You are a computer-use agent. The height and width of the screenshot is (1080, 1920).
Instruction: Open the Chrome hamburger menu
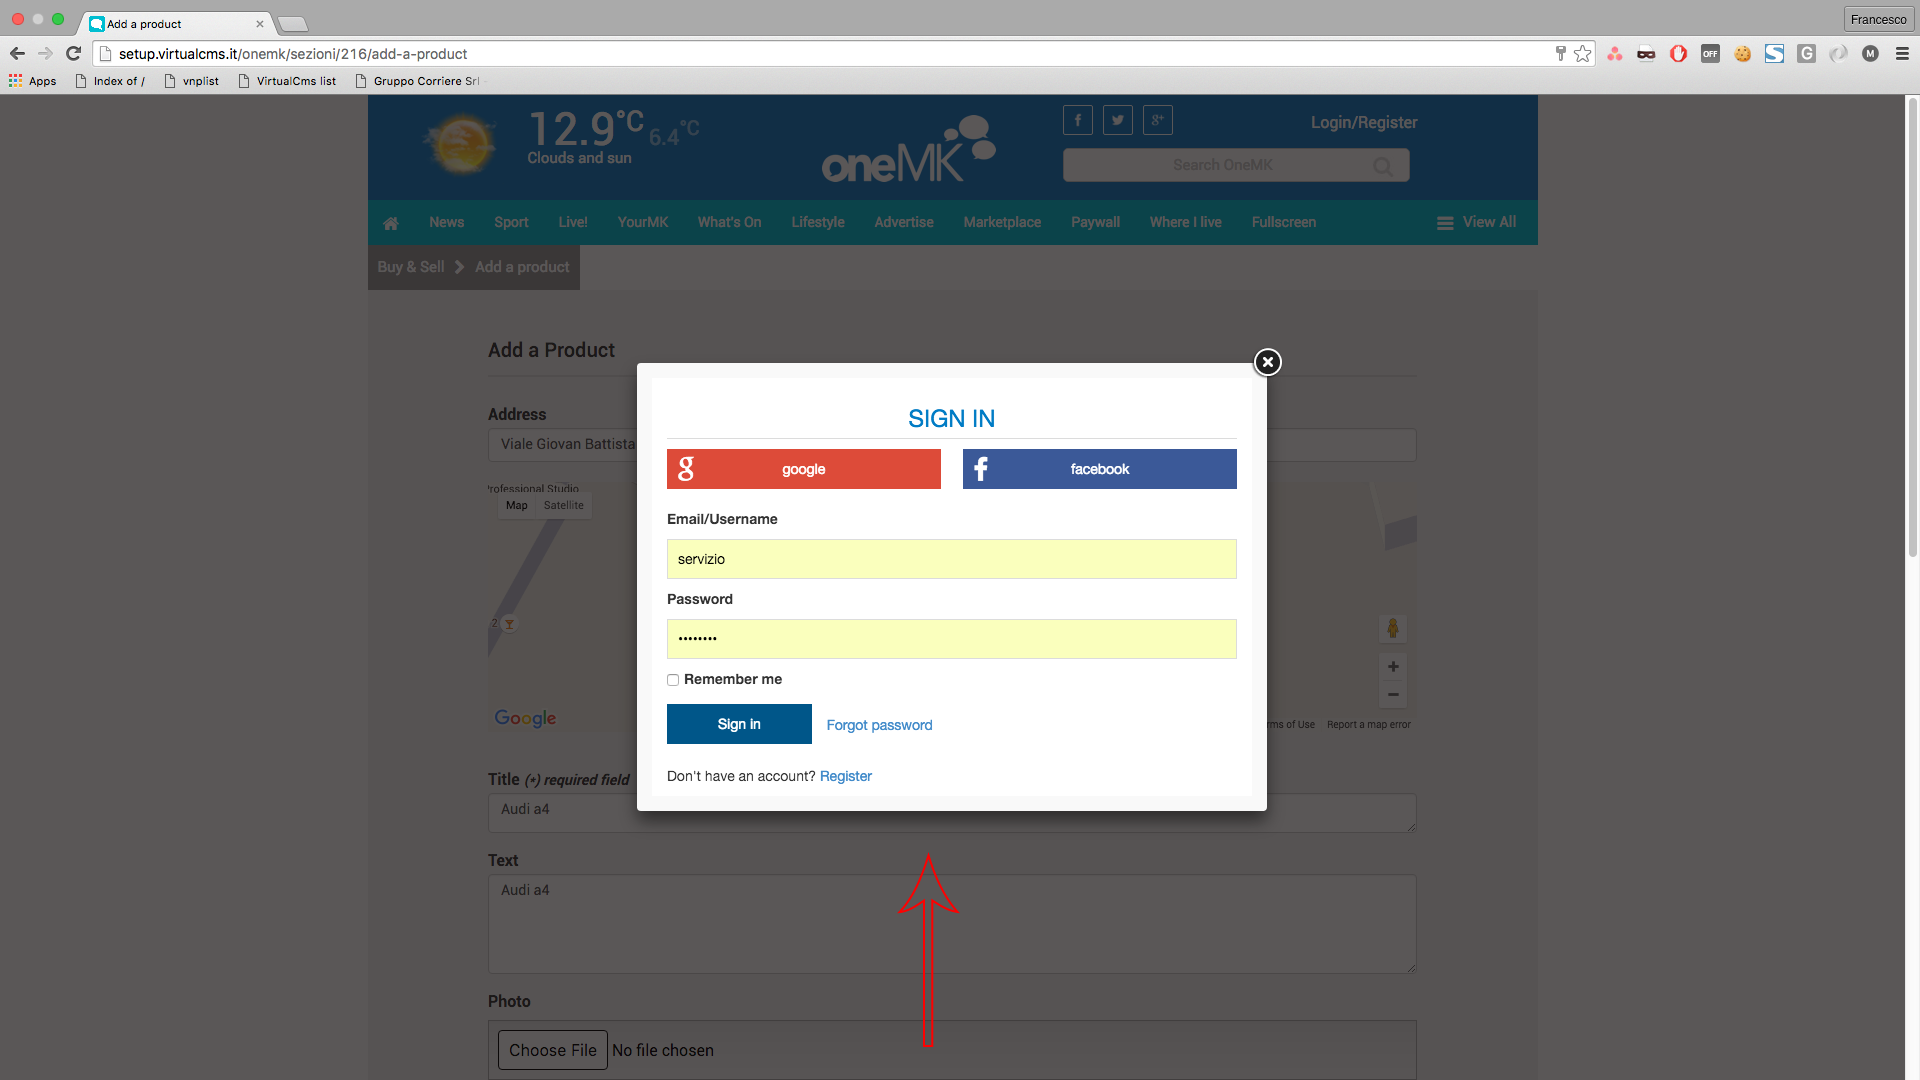click(x=1902, y=54)
